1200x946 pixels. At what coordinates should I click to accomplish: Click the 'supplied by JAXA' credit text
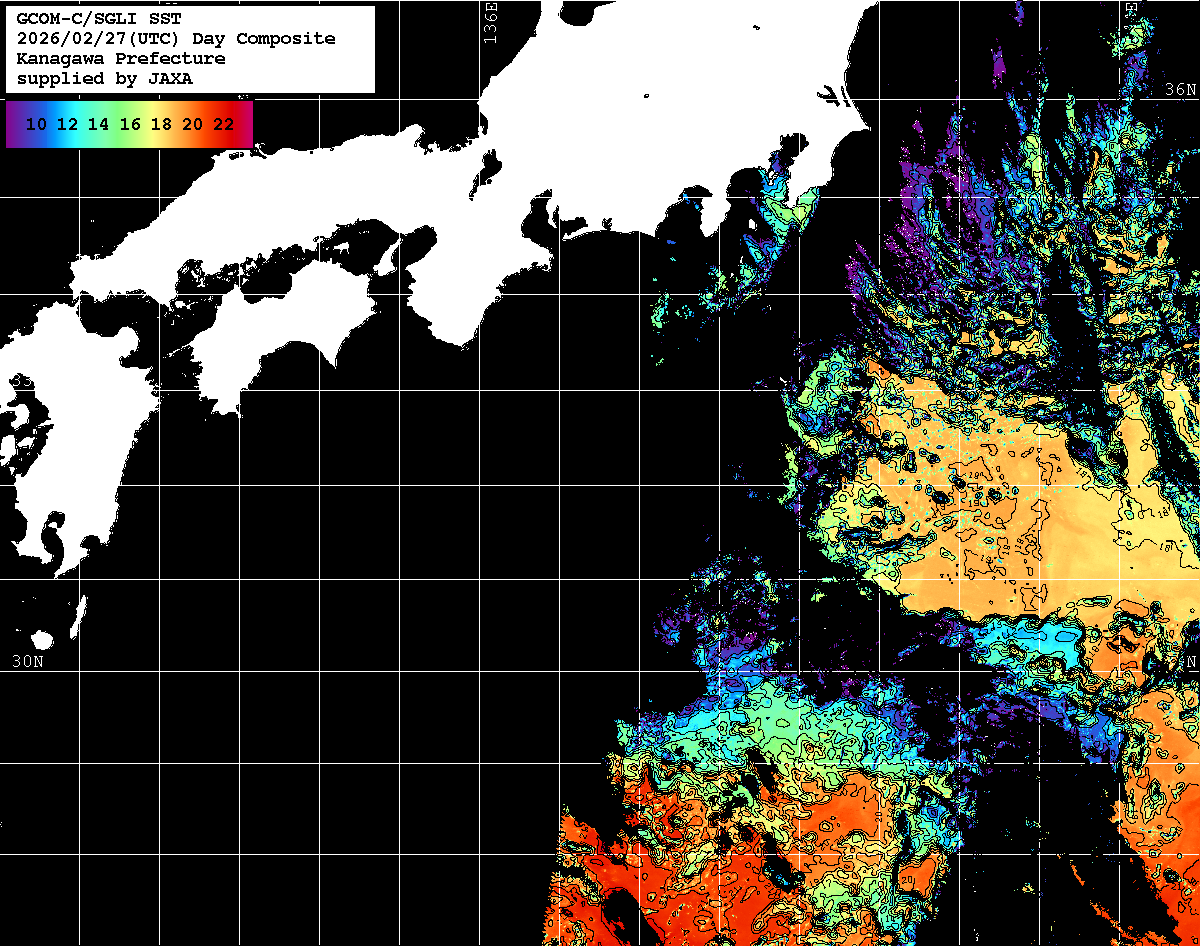pos(104,79)
